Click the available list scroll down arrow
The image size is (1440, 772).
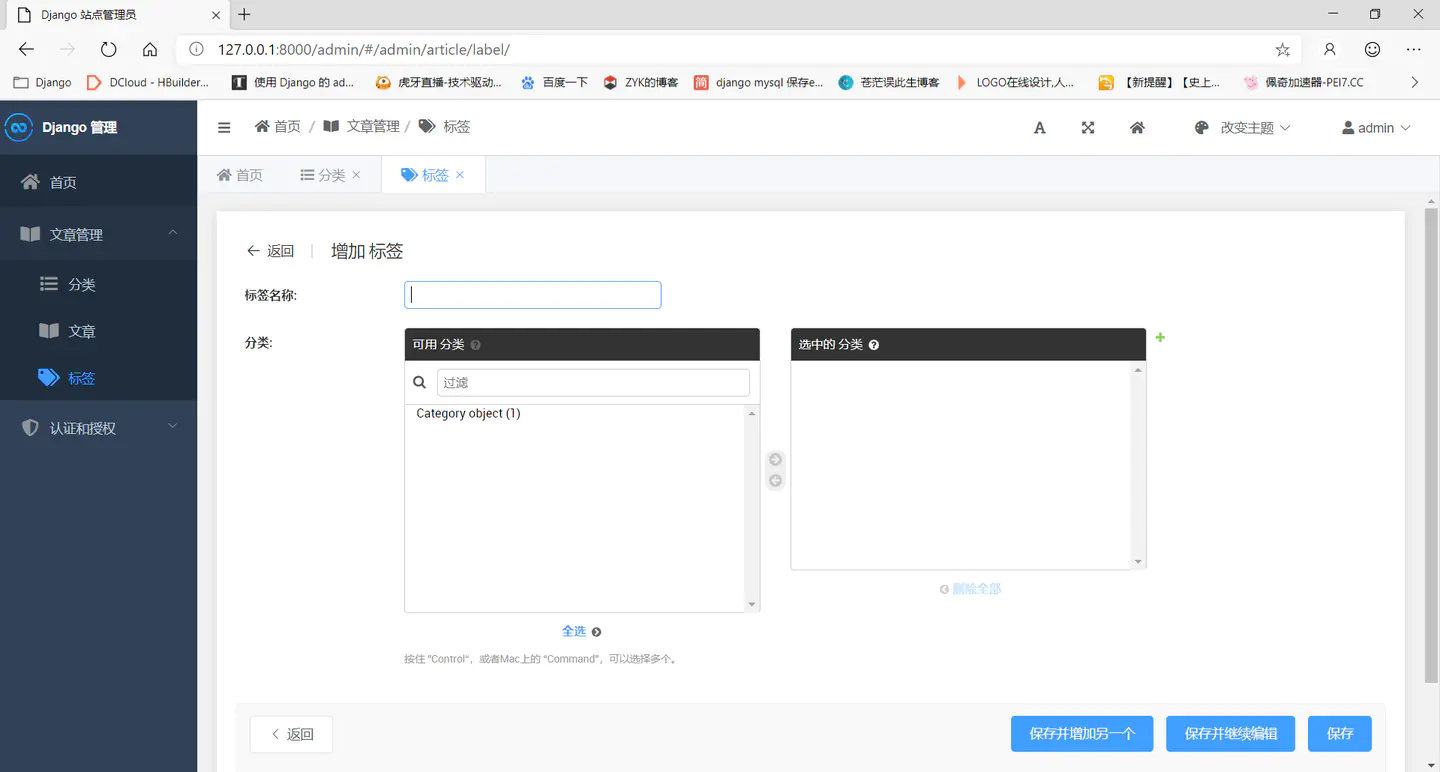[752, 604]
